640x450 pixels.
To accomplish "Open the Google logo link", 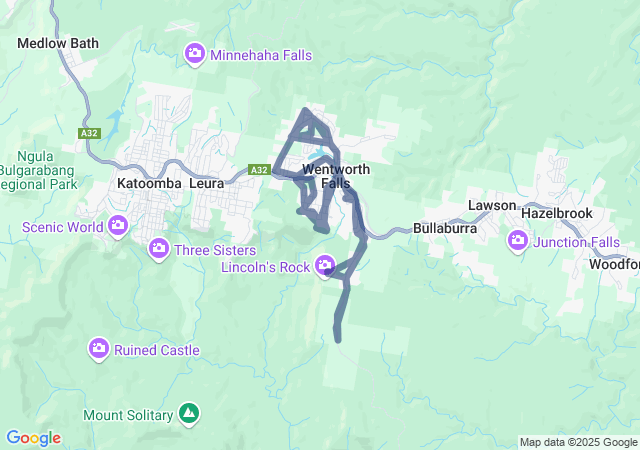I will coord(34,439).
